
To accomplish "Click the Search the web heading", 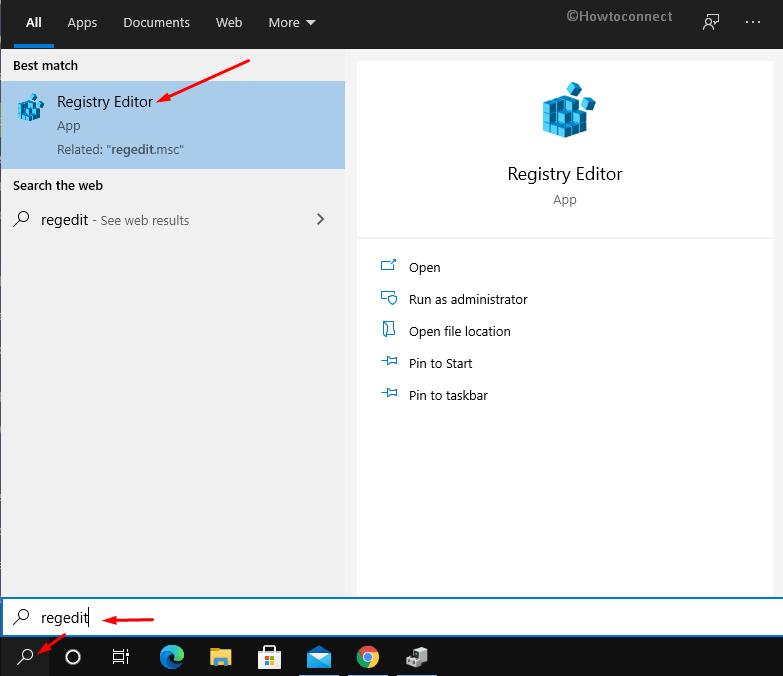I will (58, 185).
